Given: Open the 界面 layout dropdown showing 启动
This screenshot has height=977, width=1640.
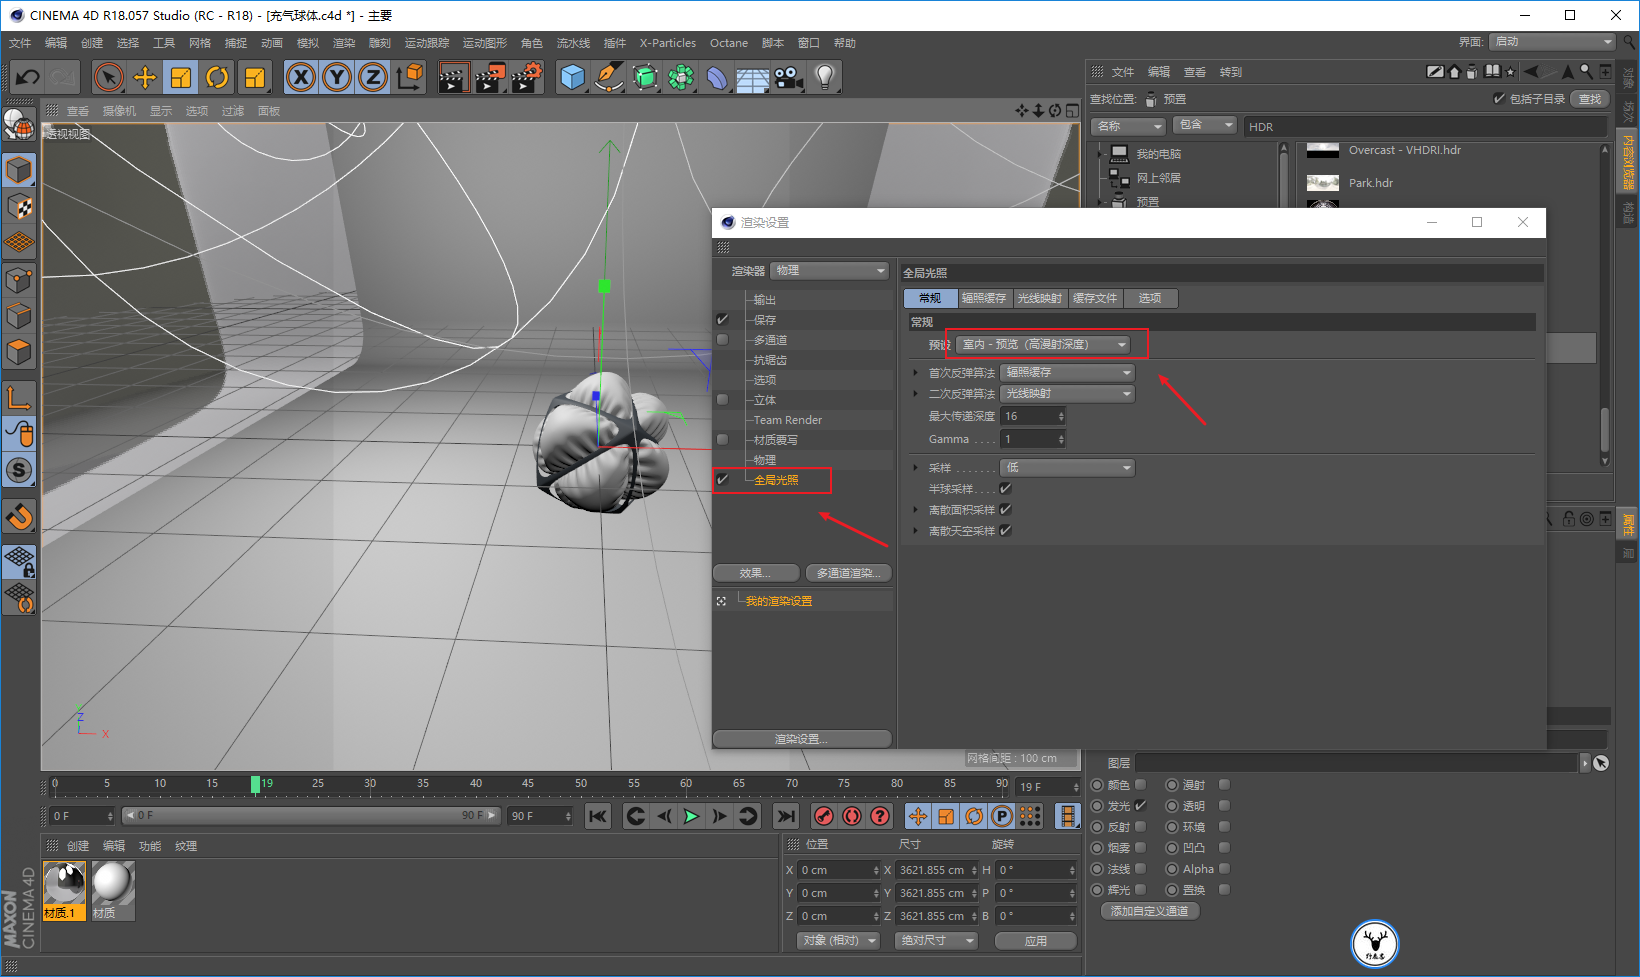Looking at the screenshot, I should [1552, 42].
